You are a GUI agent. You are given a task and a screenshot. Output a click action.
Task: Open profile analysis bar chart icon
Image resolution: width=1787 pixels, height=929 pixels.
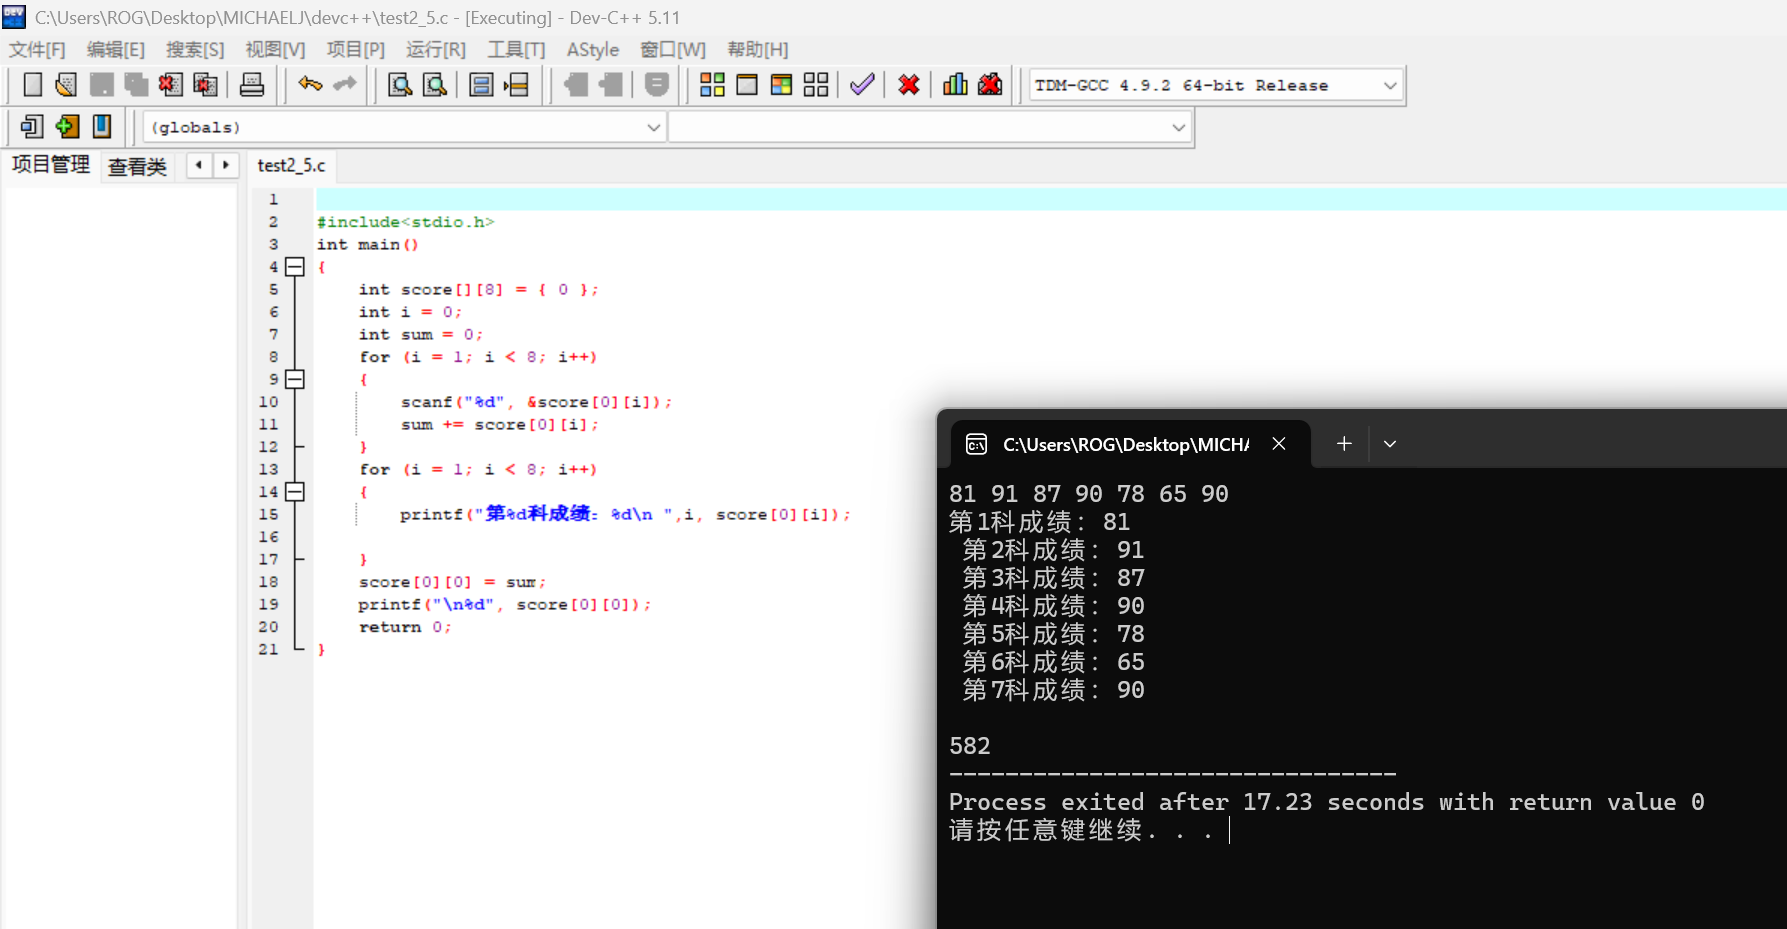tap(955, 85)
